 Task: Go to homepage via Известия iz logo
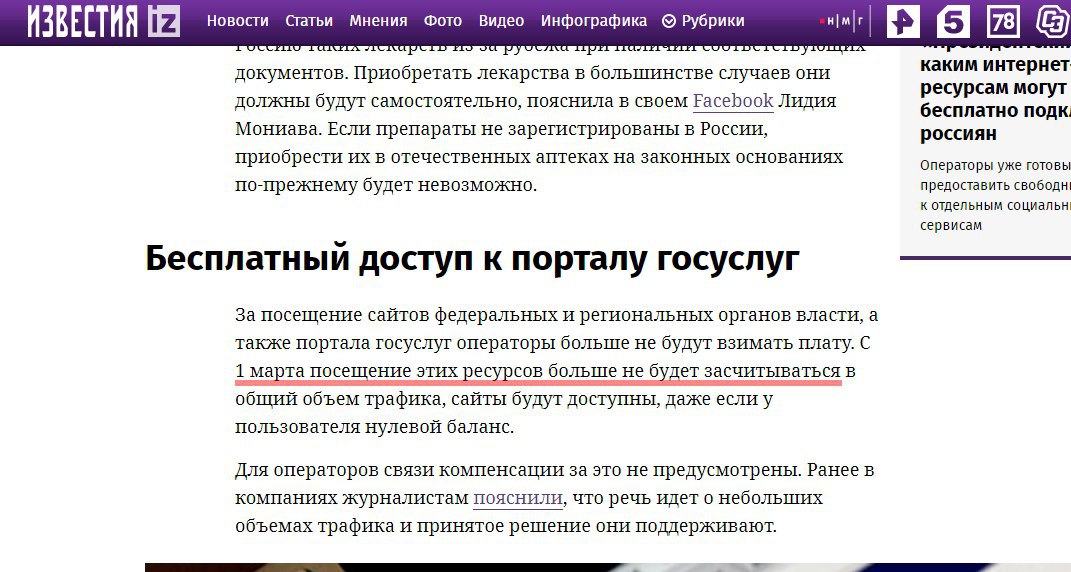tap(105, 21)
